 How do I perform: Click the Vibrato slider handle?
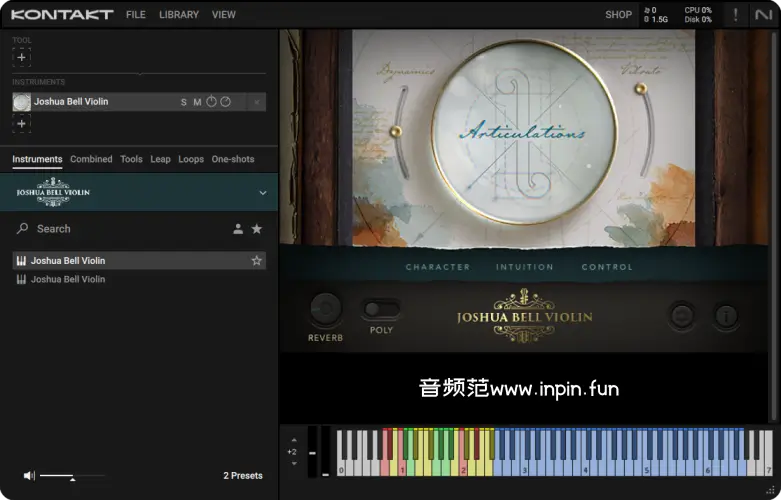[x=641, y=89]
